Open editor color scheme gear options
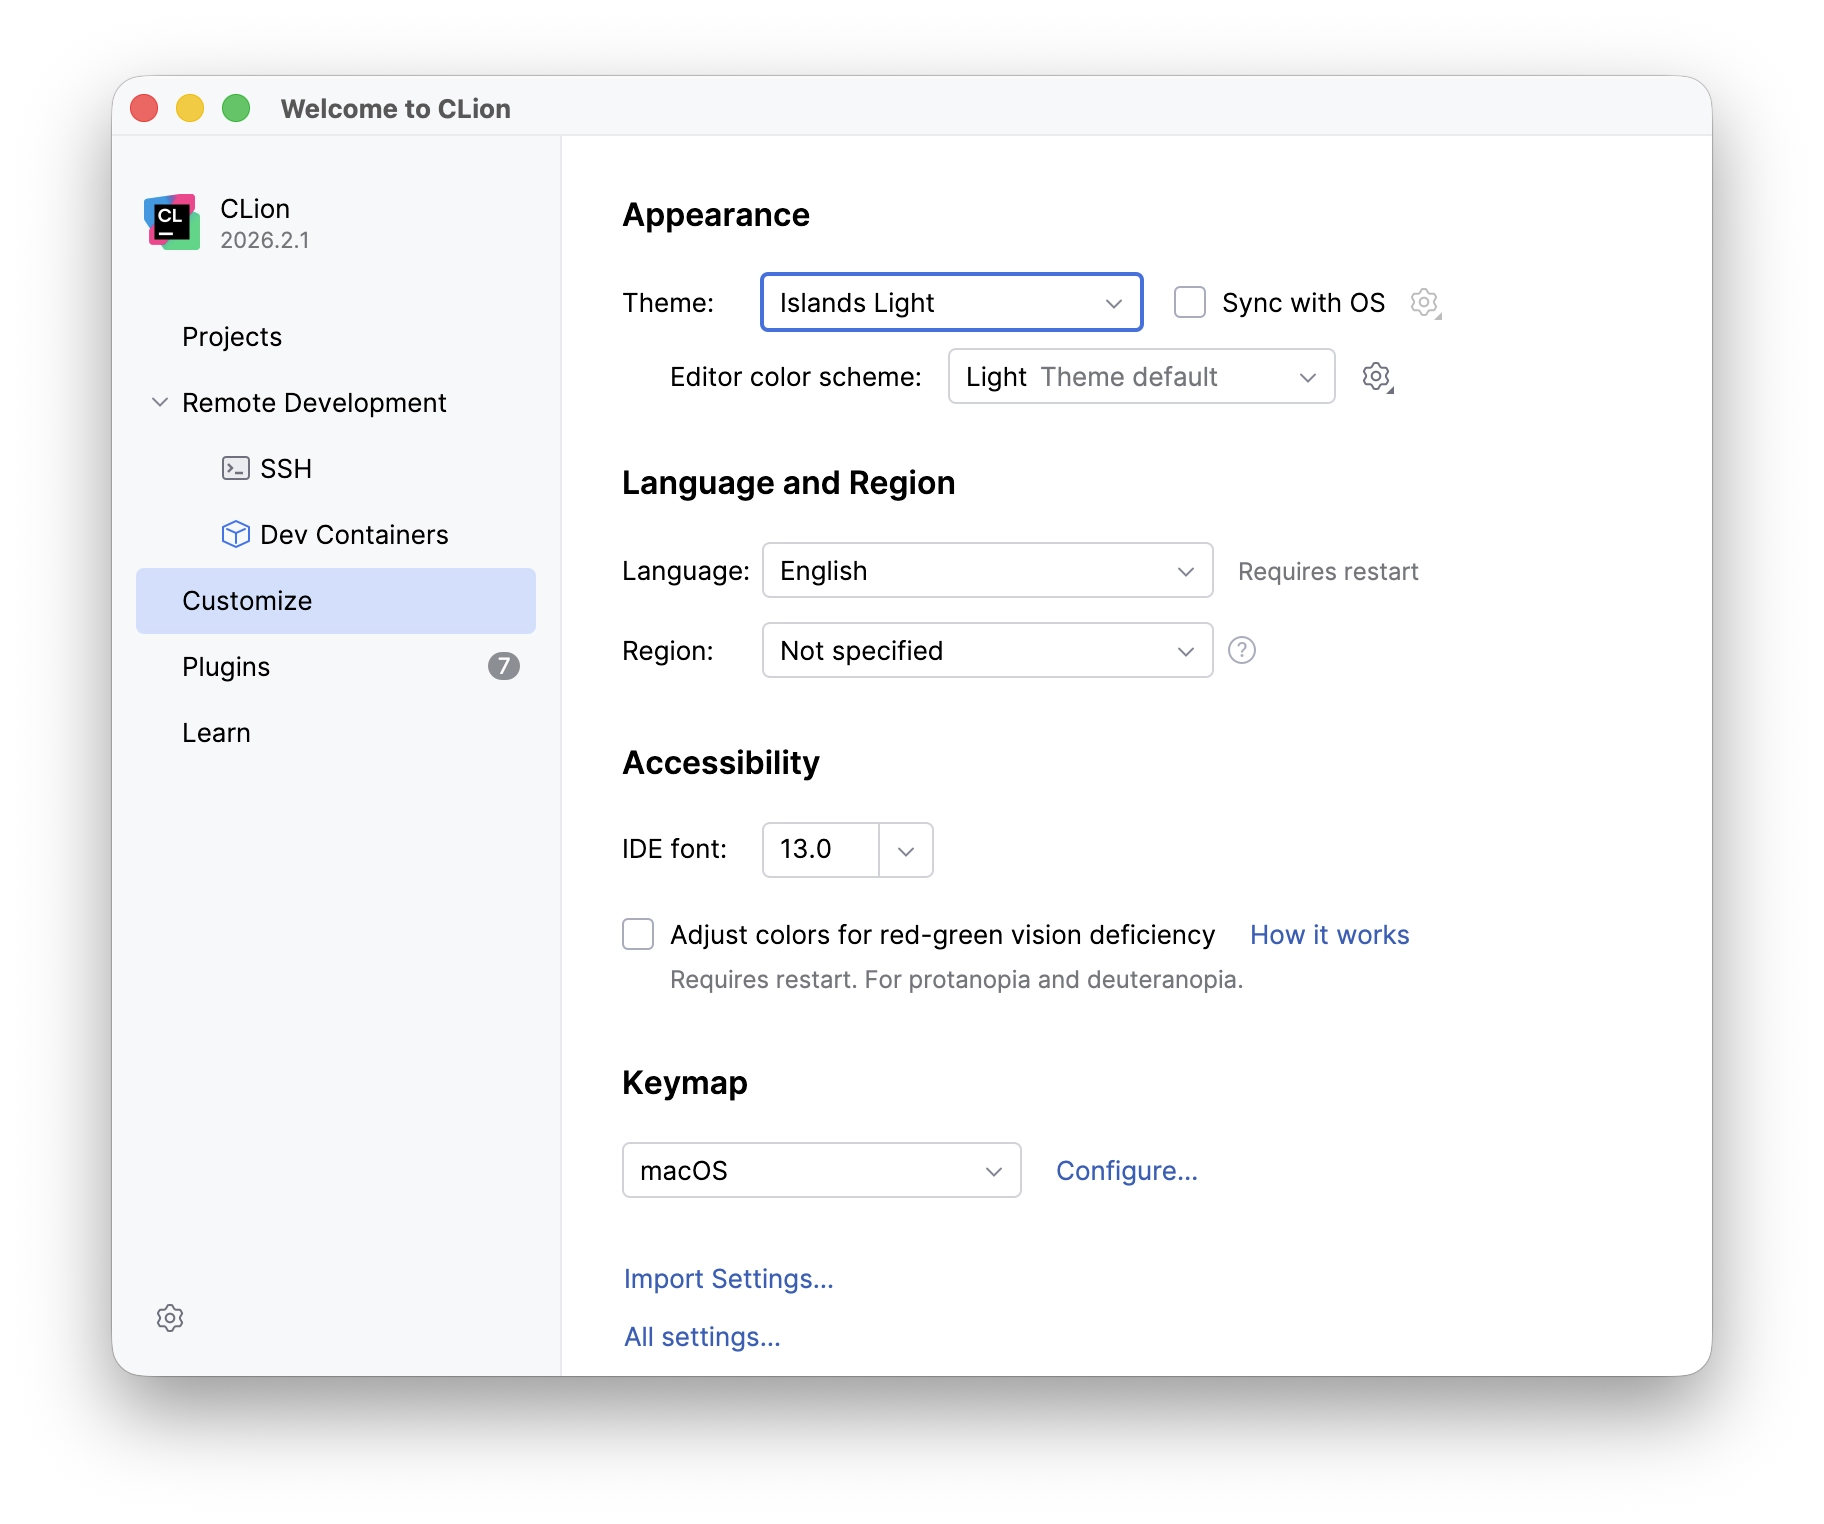The width and height of the screenshot is (1824, 1524). [1377, 377]
